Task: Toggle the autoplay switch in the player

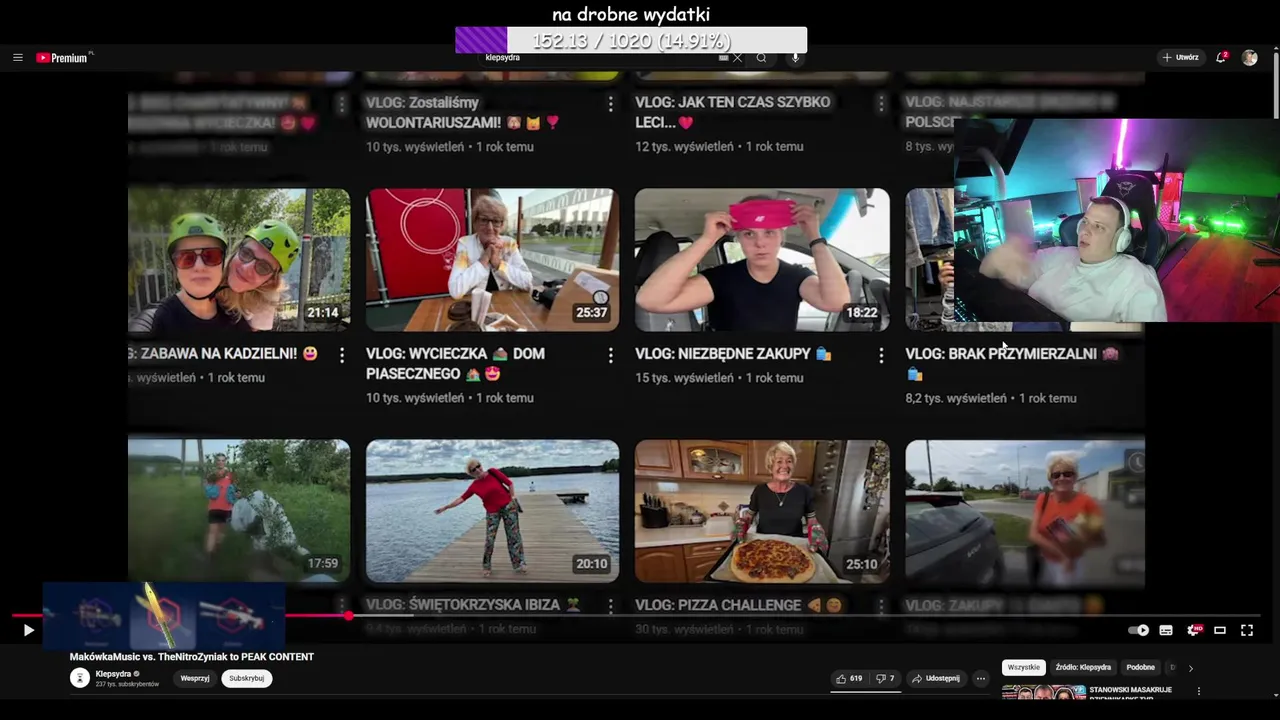Action: (1139, 630)
